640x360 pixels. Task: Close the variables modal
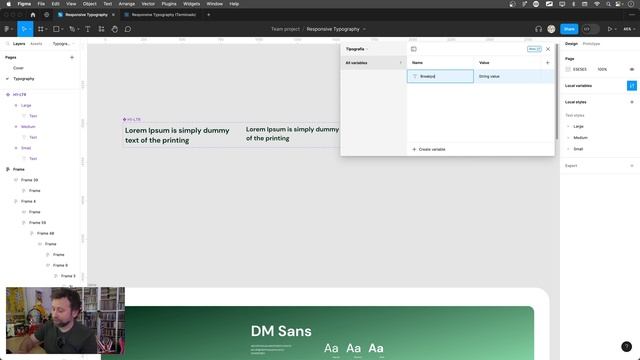point(548,49)
